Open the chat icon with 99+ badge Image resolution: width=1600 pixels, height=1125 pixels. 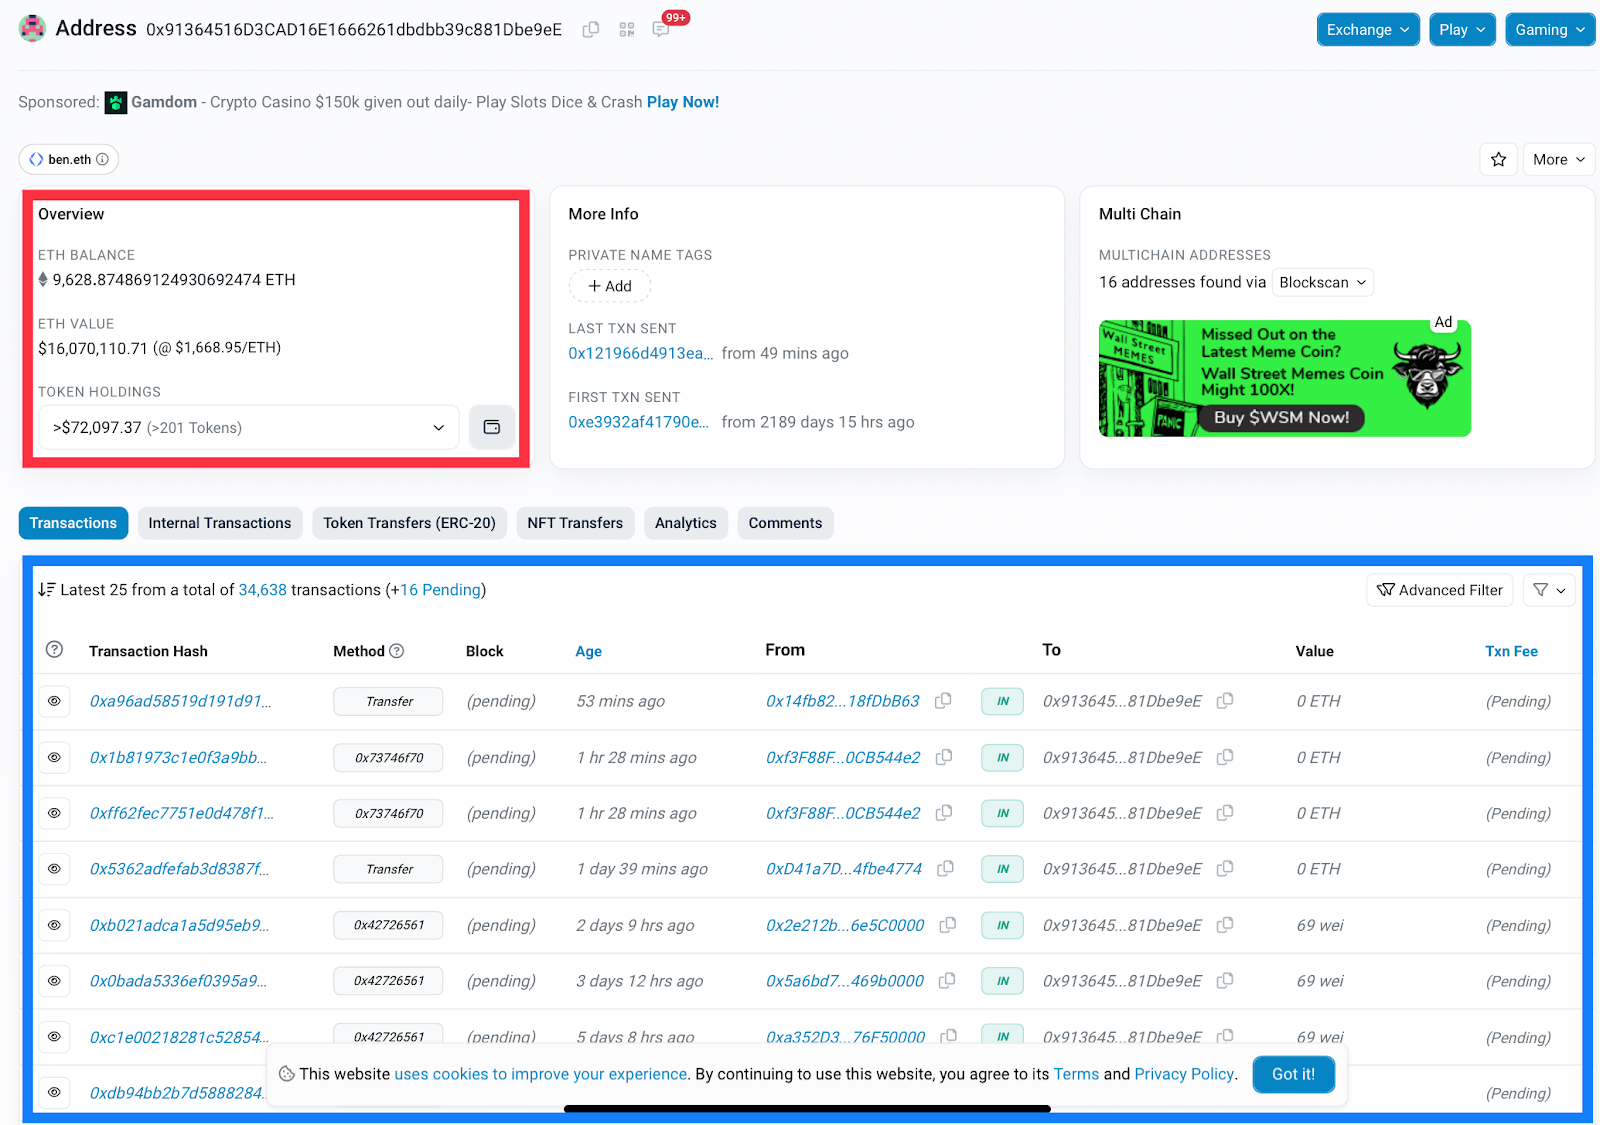click(661, 30)
